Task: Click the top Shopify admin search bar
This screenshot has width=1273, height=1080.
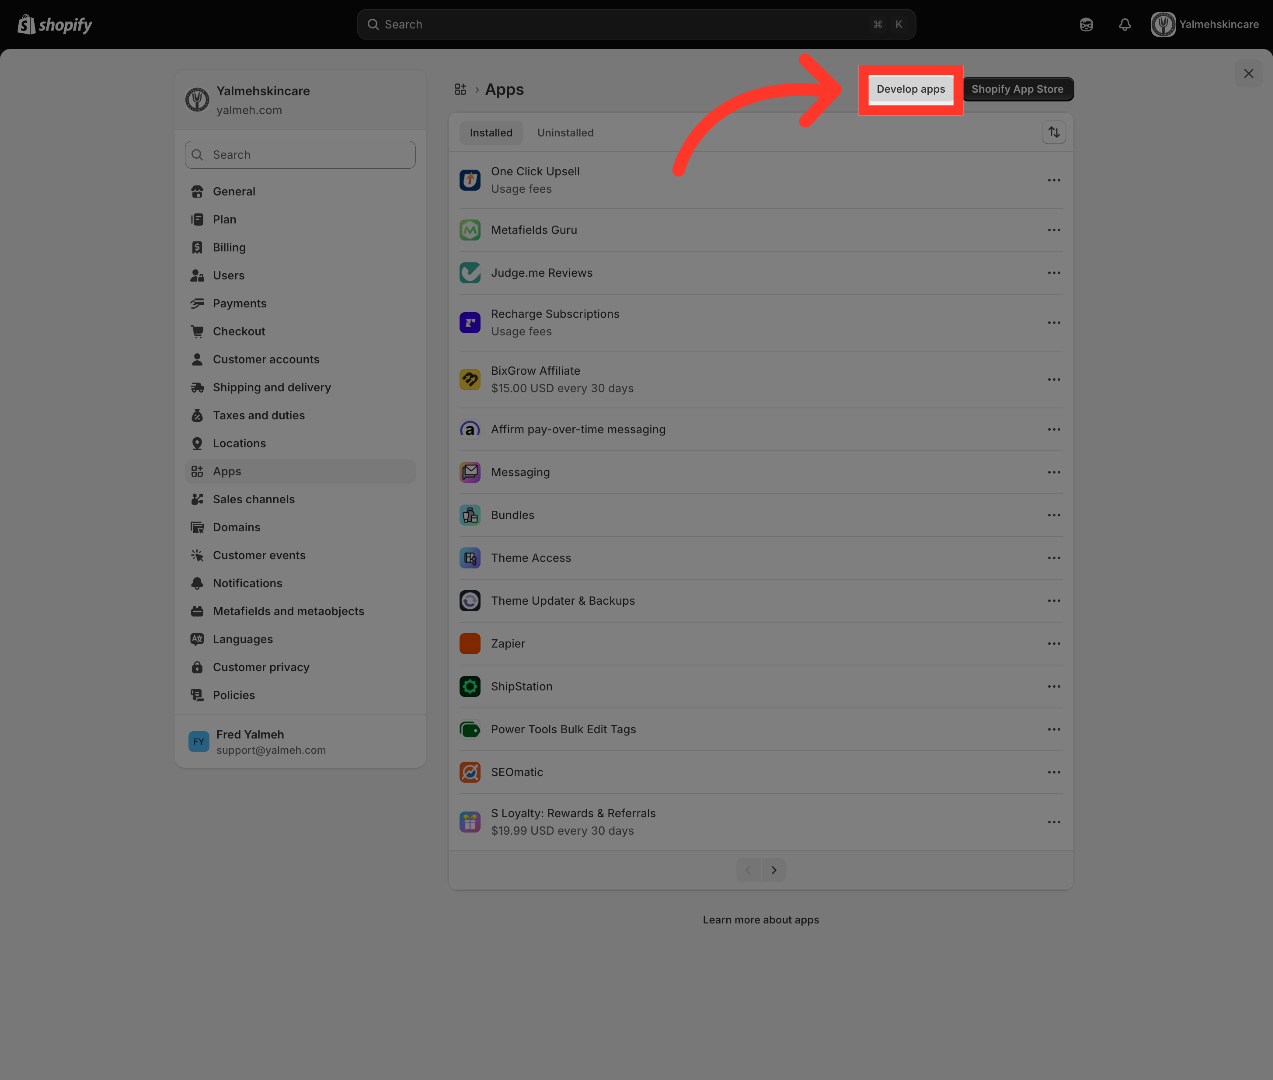Action: click(636, 25)
